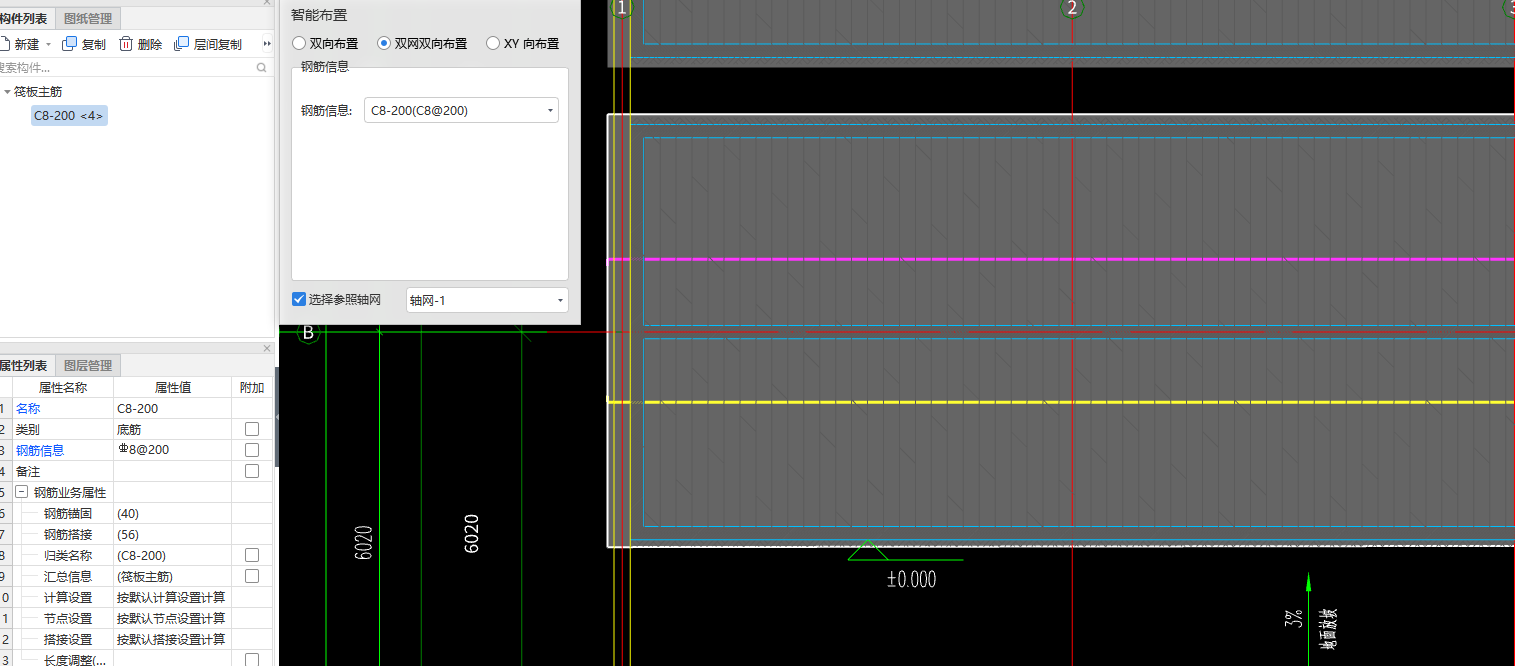This screenshot has width=1515, height=666.
Task: Tick the 附加 checkbox for 归类名称
Action: (x=252, y=555)
